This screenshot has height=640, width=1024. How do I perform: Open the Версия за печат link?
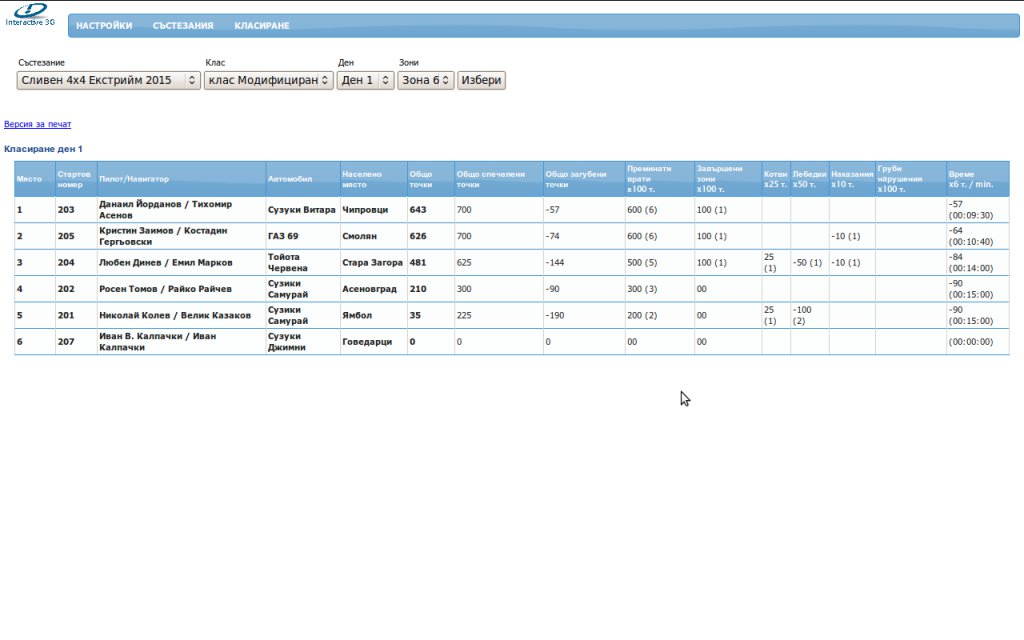click(38, 125)
